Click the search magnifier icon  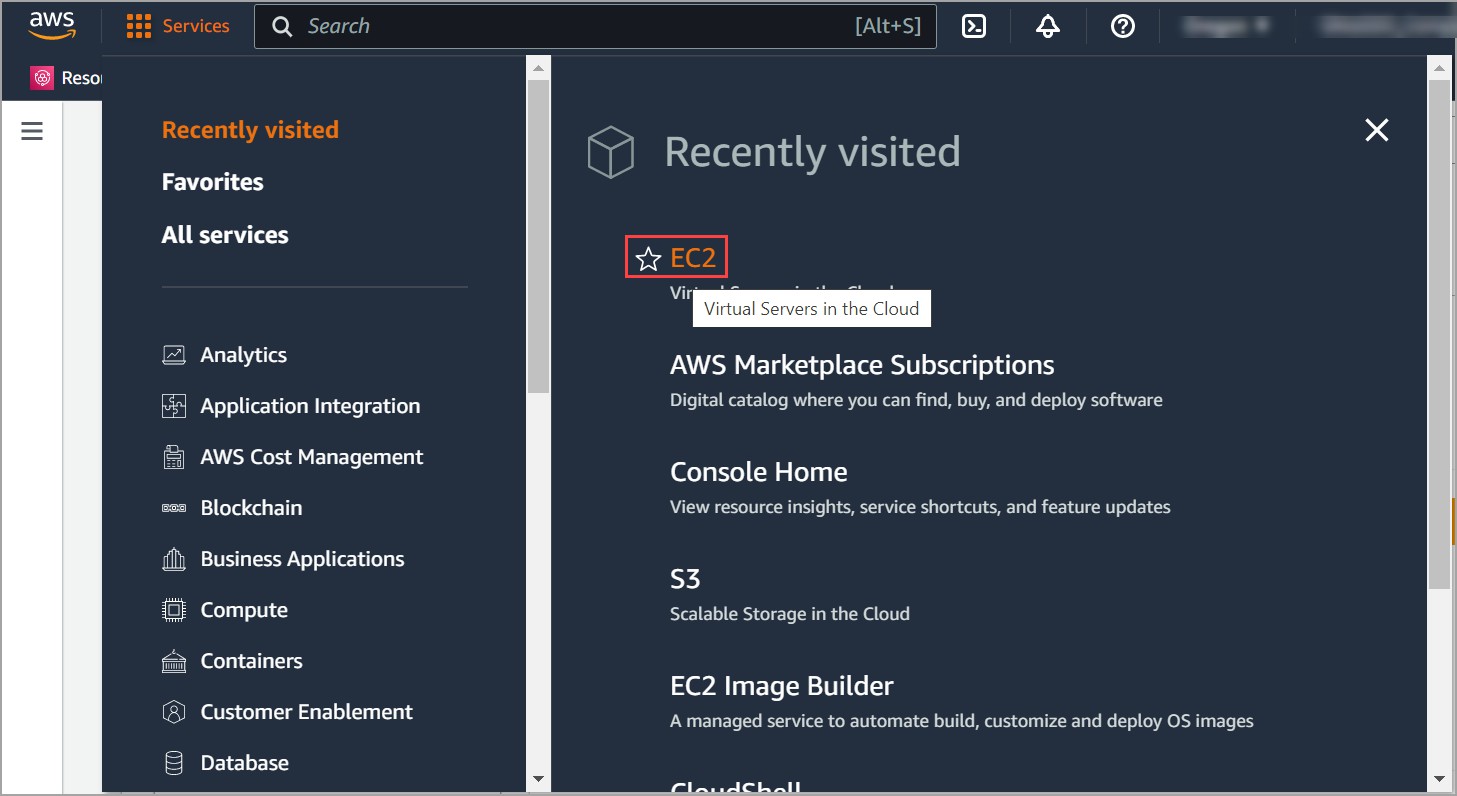pos(283,27)
